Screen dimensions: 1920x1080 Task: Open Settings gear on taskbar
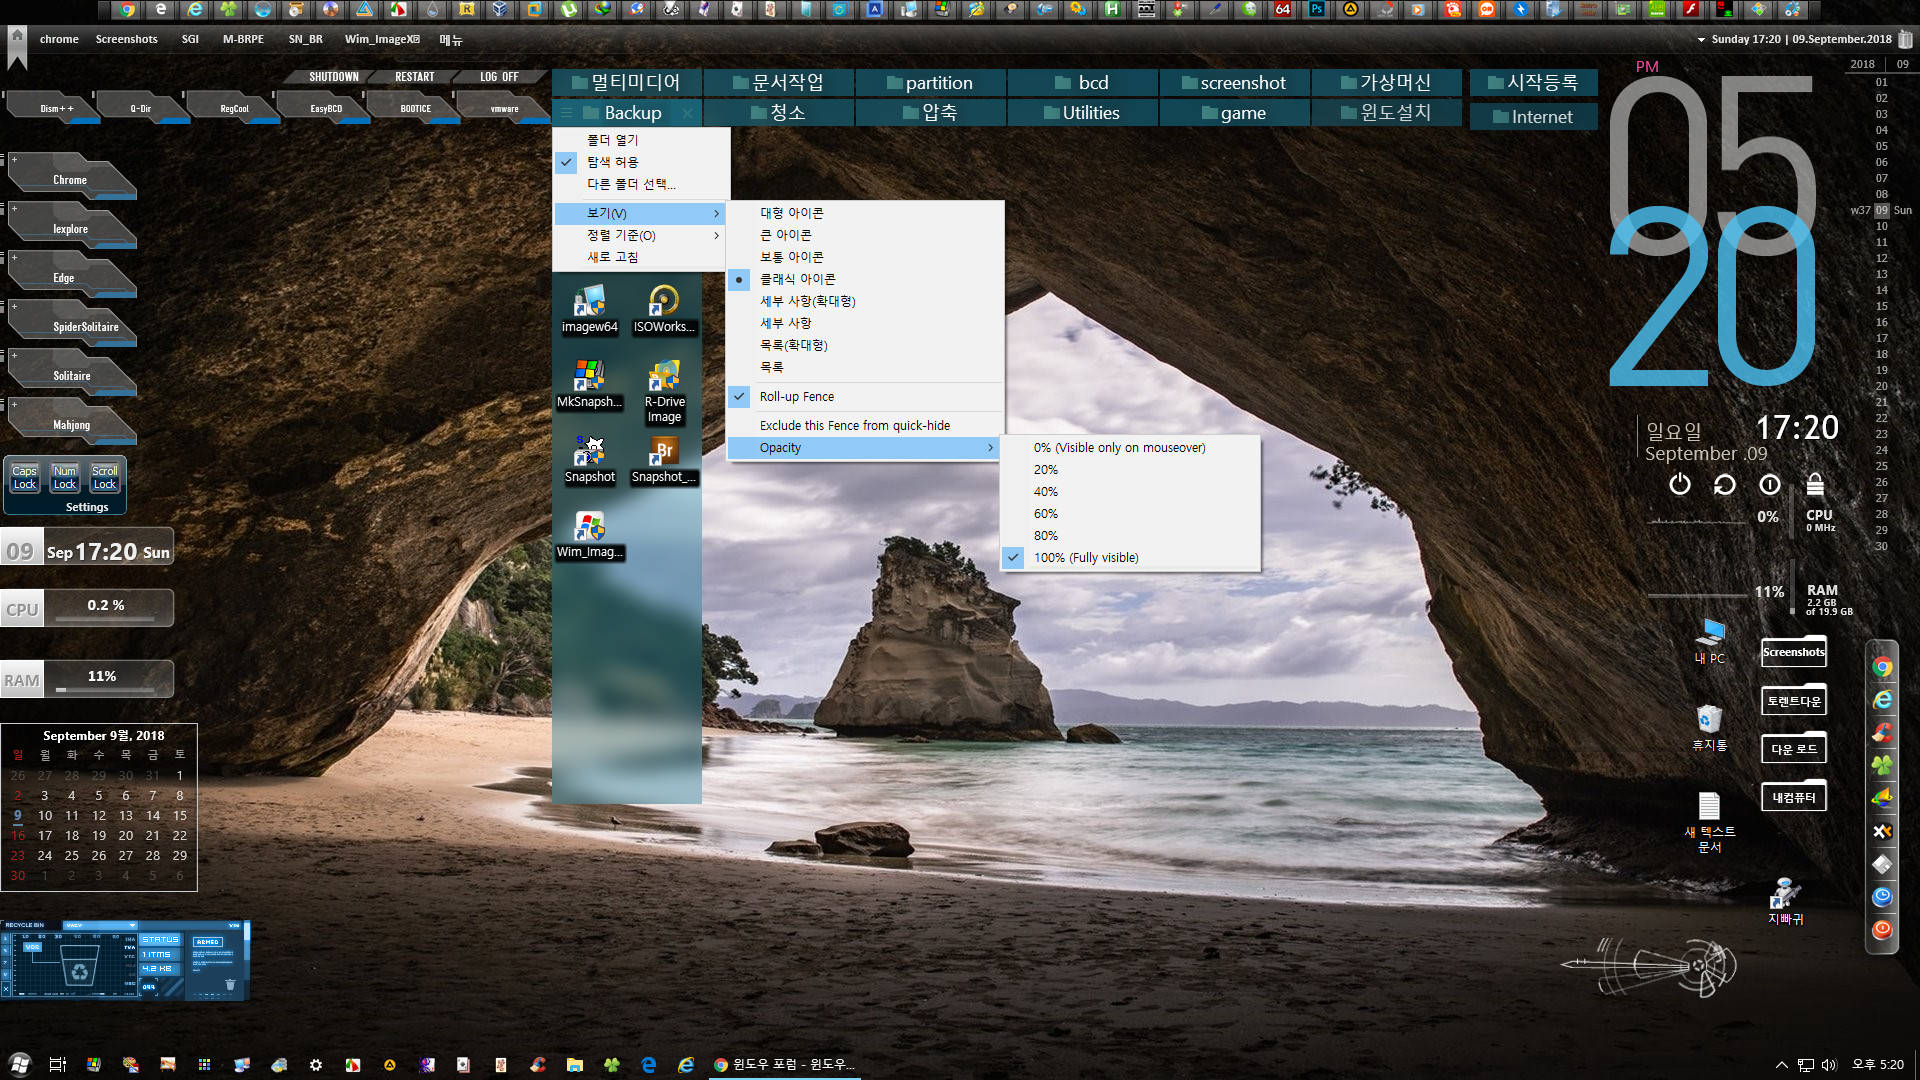tap(316, 1065)
